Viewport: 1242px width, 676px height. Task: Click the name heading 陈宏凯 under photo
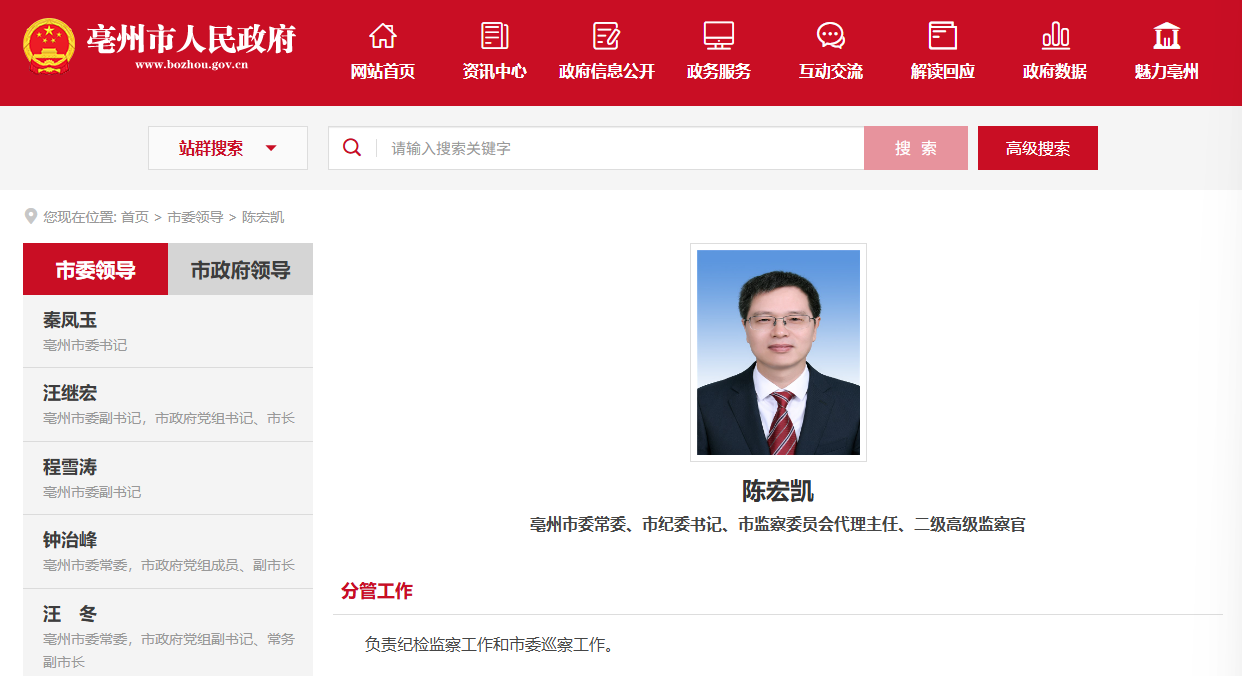click(778, 491)
